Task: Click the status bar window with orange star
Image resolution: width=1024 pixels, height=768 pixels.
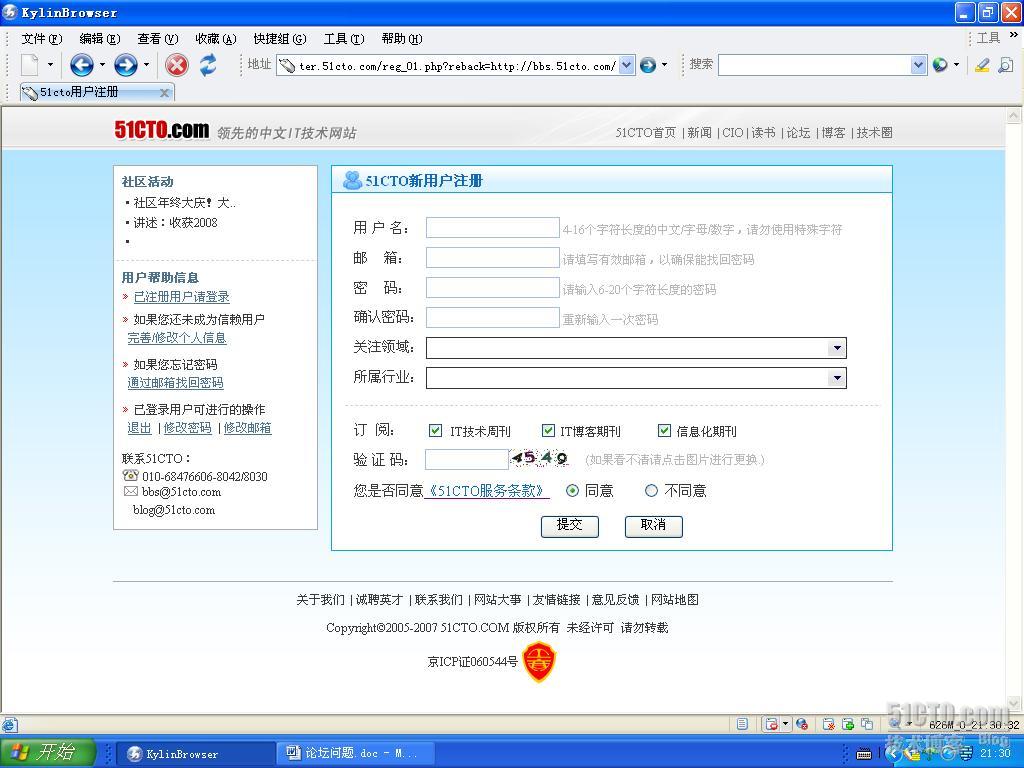Action: pos(828,724)
